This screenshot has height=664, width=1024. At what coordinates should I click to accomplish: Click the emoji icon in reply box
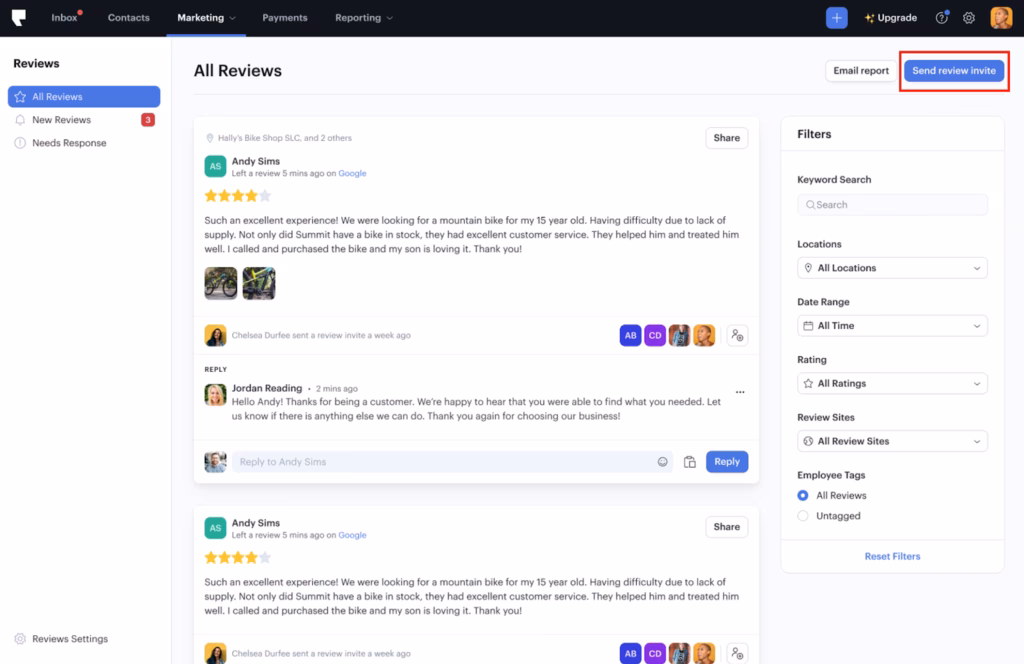pyautogui.click(x=662, y=462)
